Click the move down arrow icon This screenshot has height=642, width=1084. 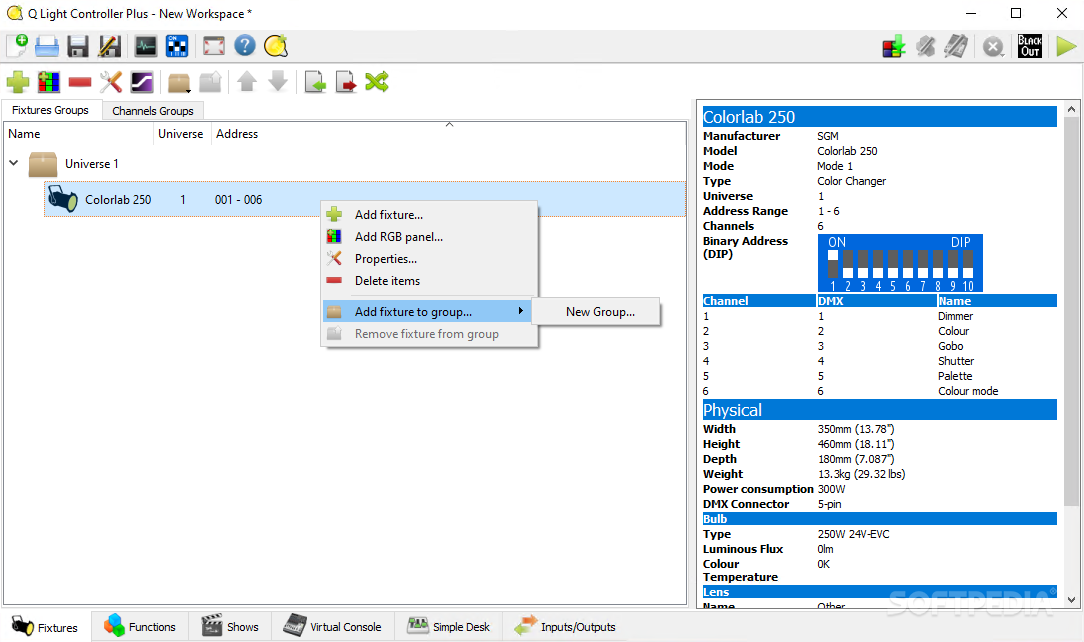coord(278,82)
